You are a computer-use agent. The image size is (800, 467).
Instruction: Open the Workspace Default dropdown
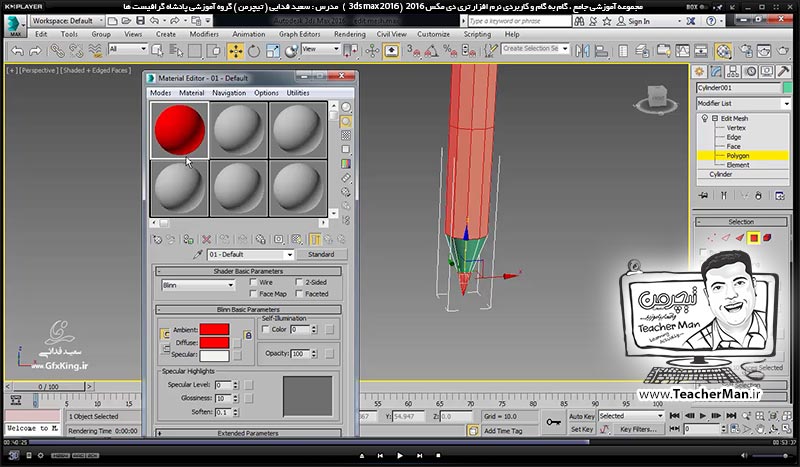67,21
